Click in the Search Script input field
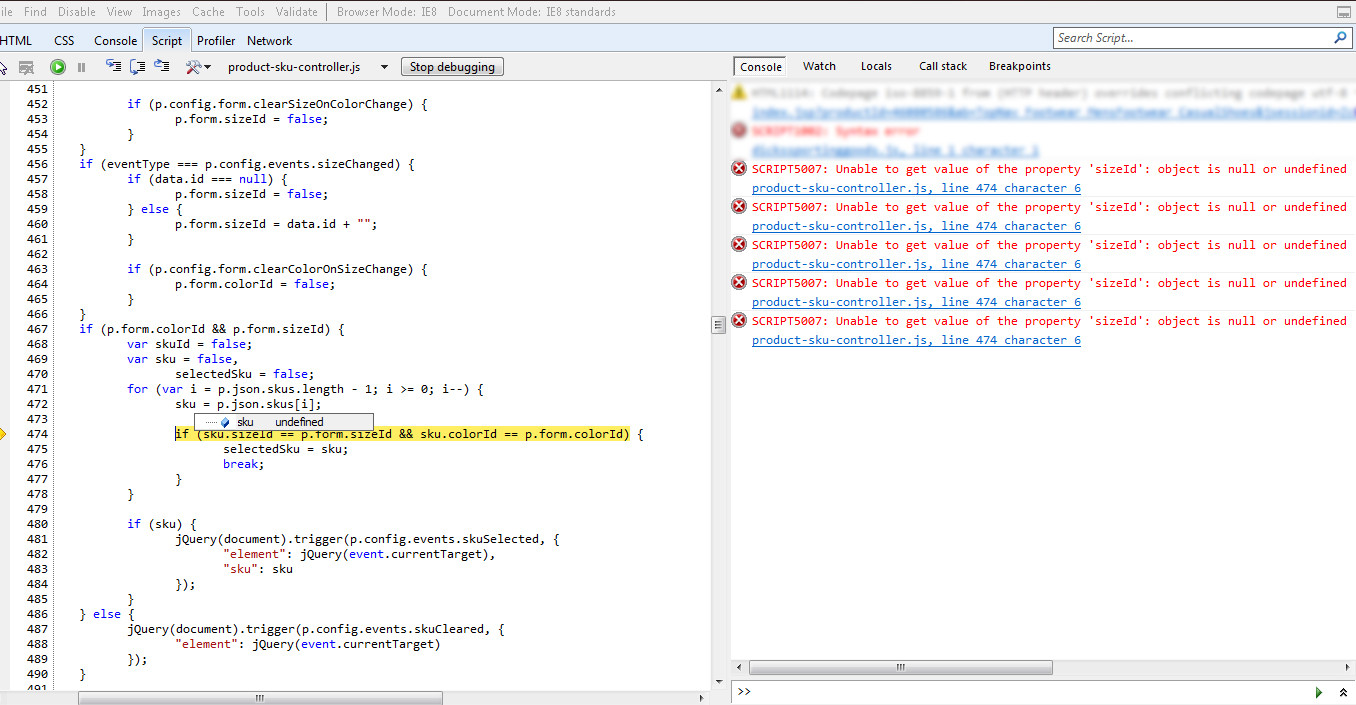 pos(1192,38)
